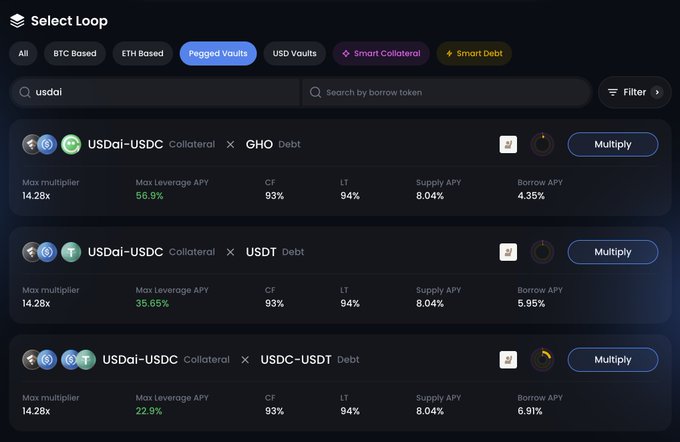
Task: Focus the Search by borrow token field
Action: pyautogui.click(x=447, y=92)
